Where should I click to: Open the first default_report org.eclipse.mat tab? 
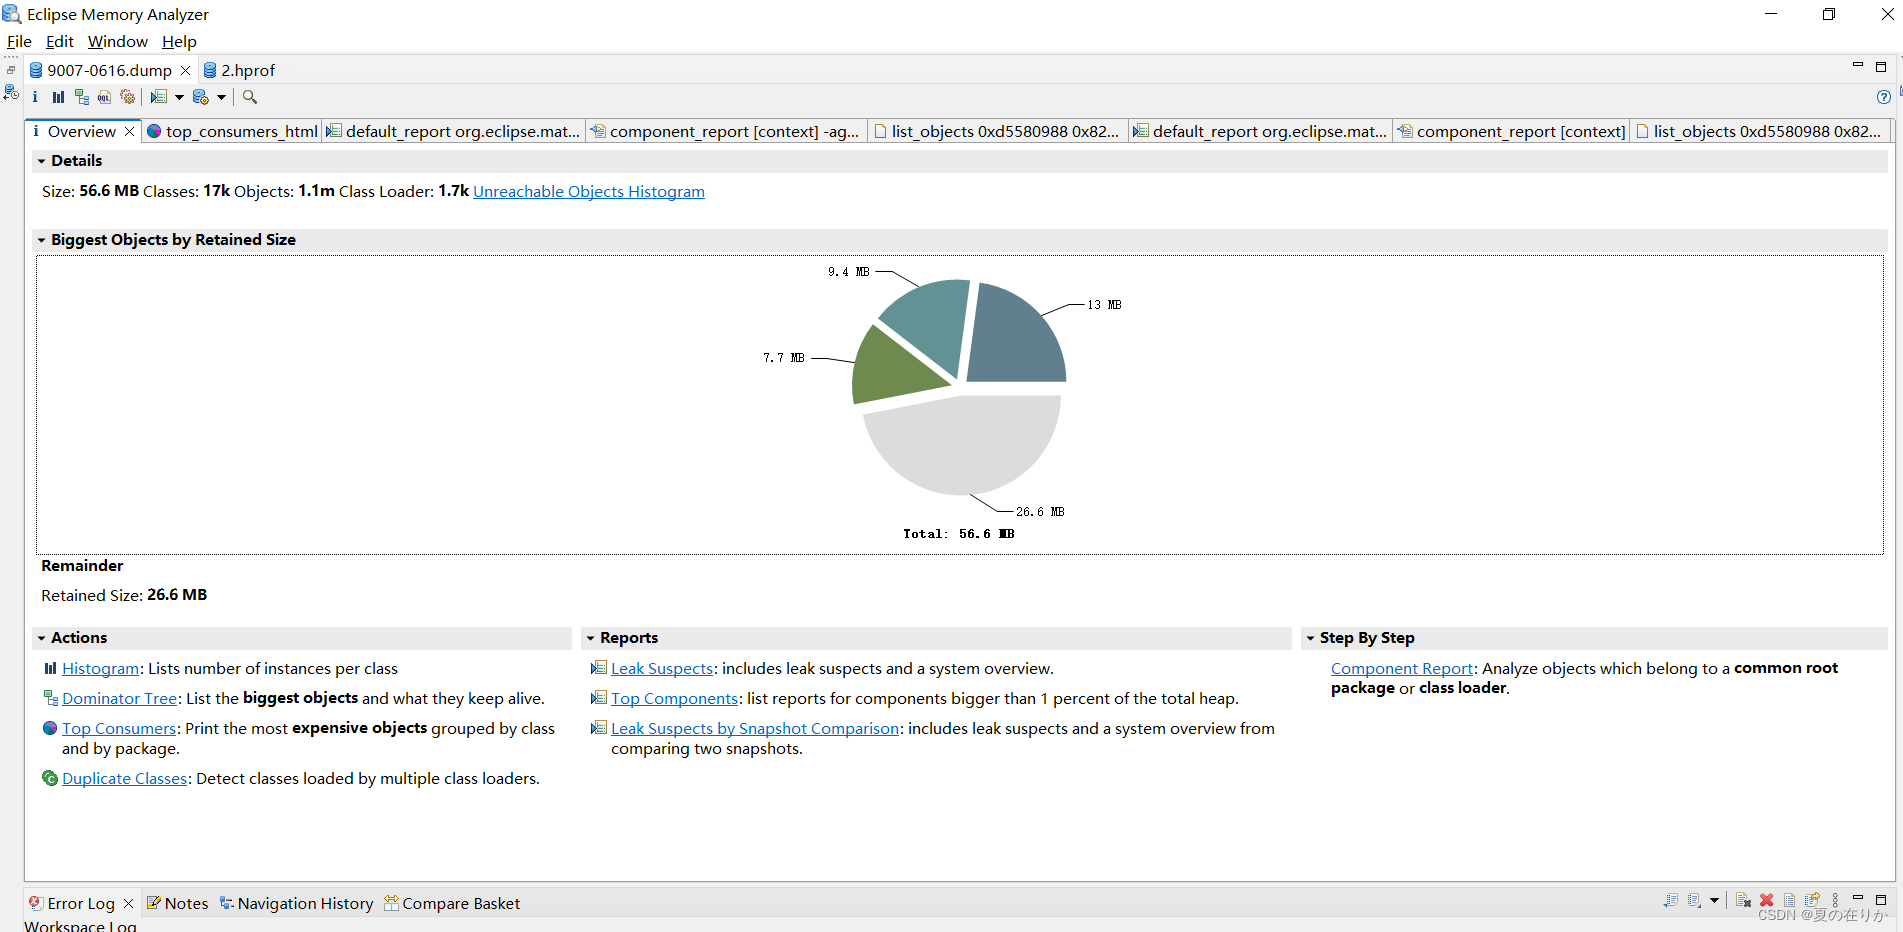point(453,131)
